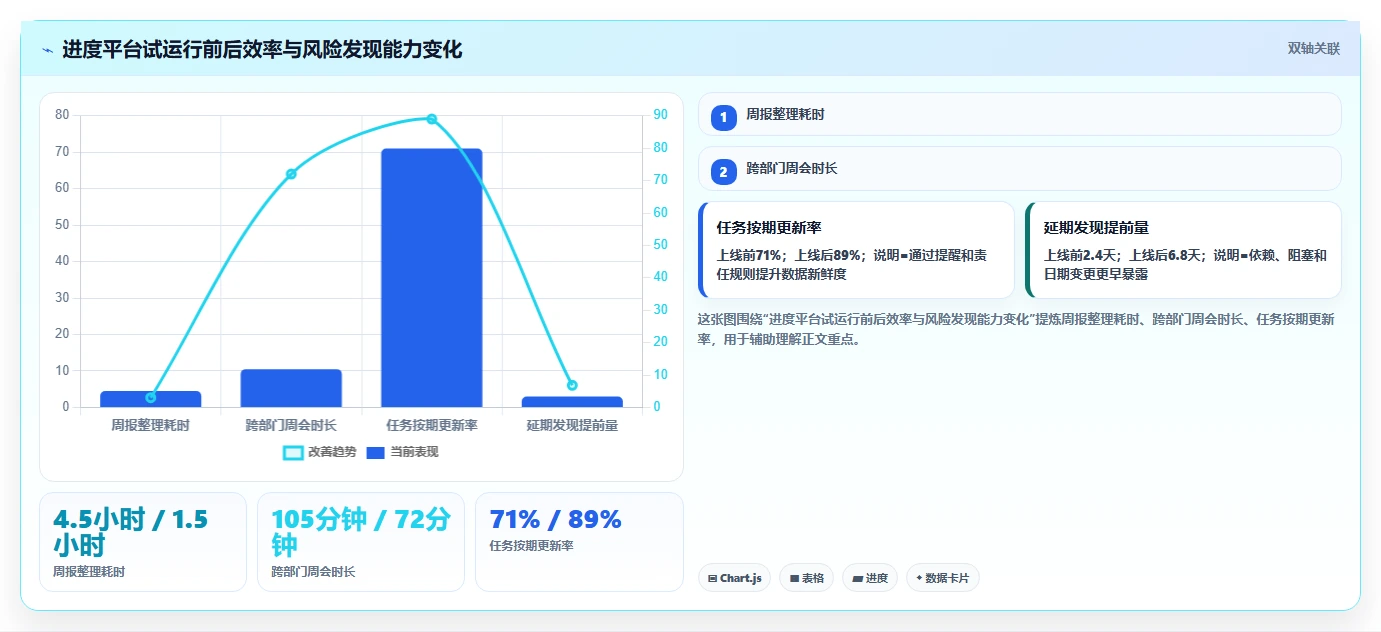Screen dimensions: 1381x632
Task: Click the left axis value 80
Action: pyautogui.click(x=62, y=115)
